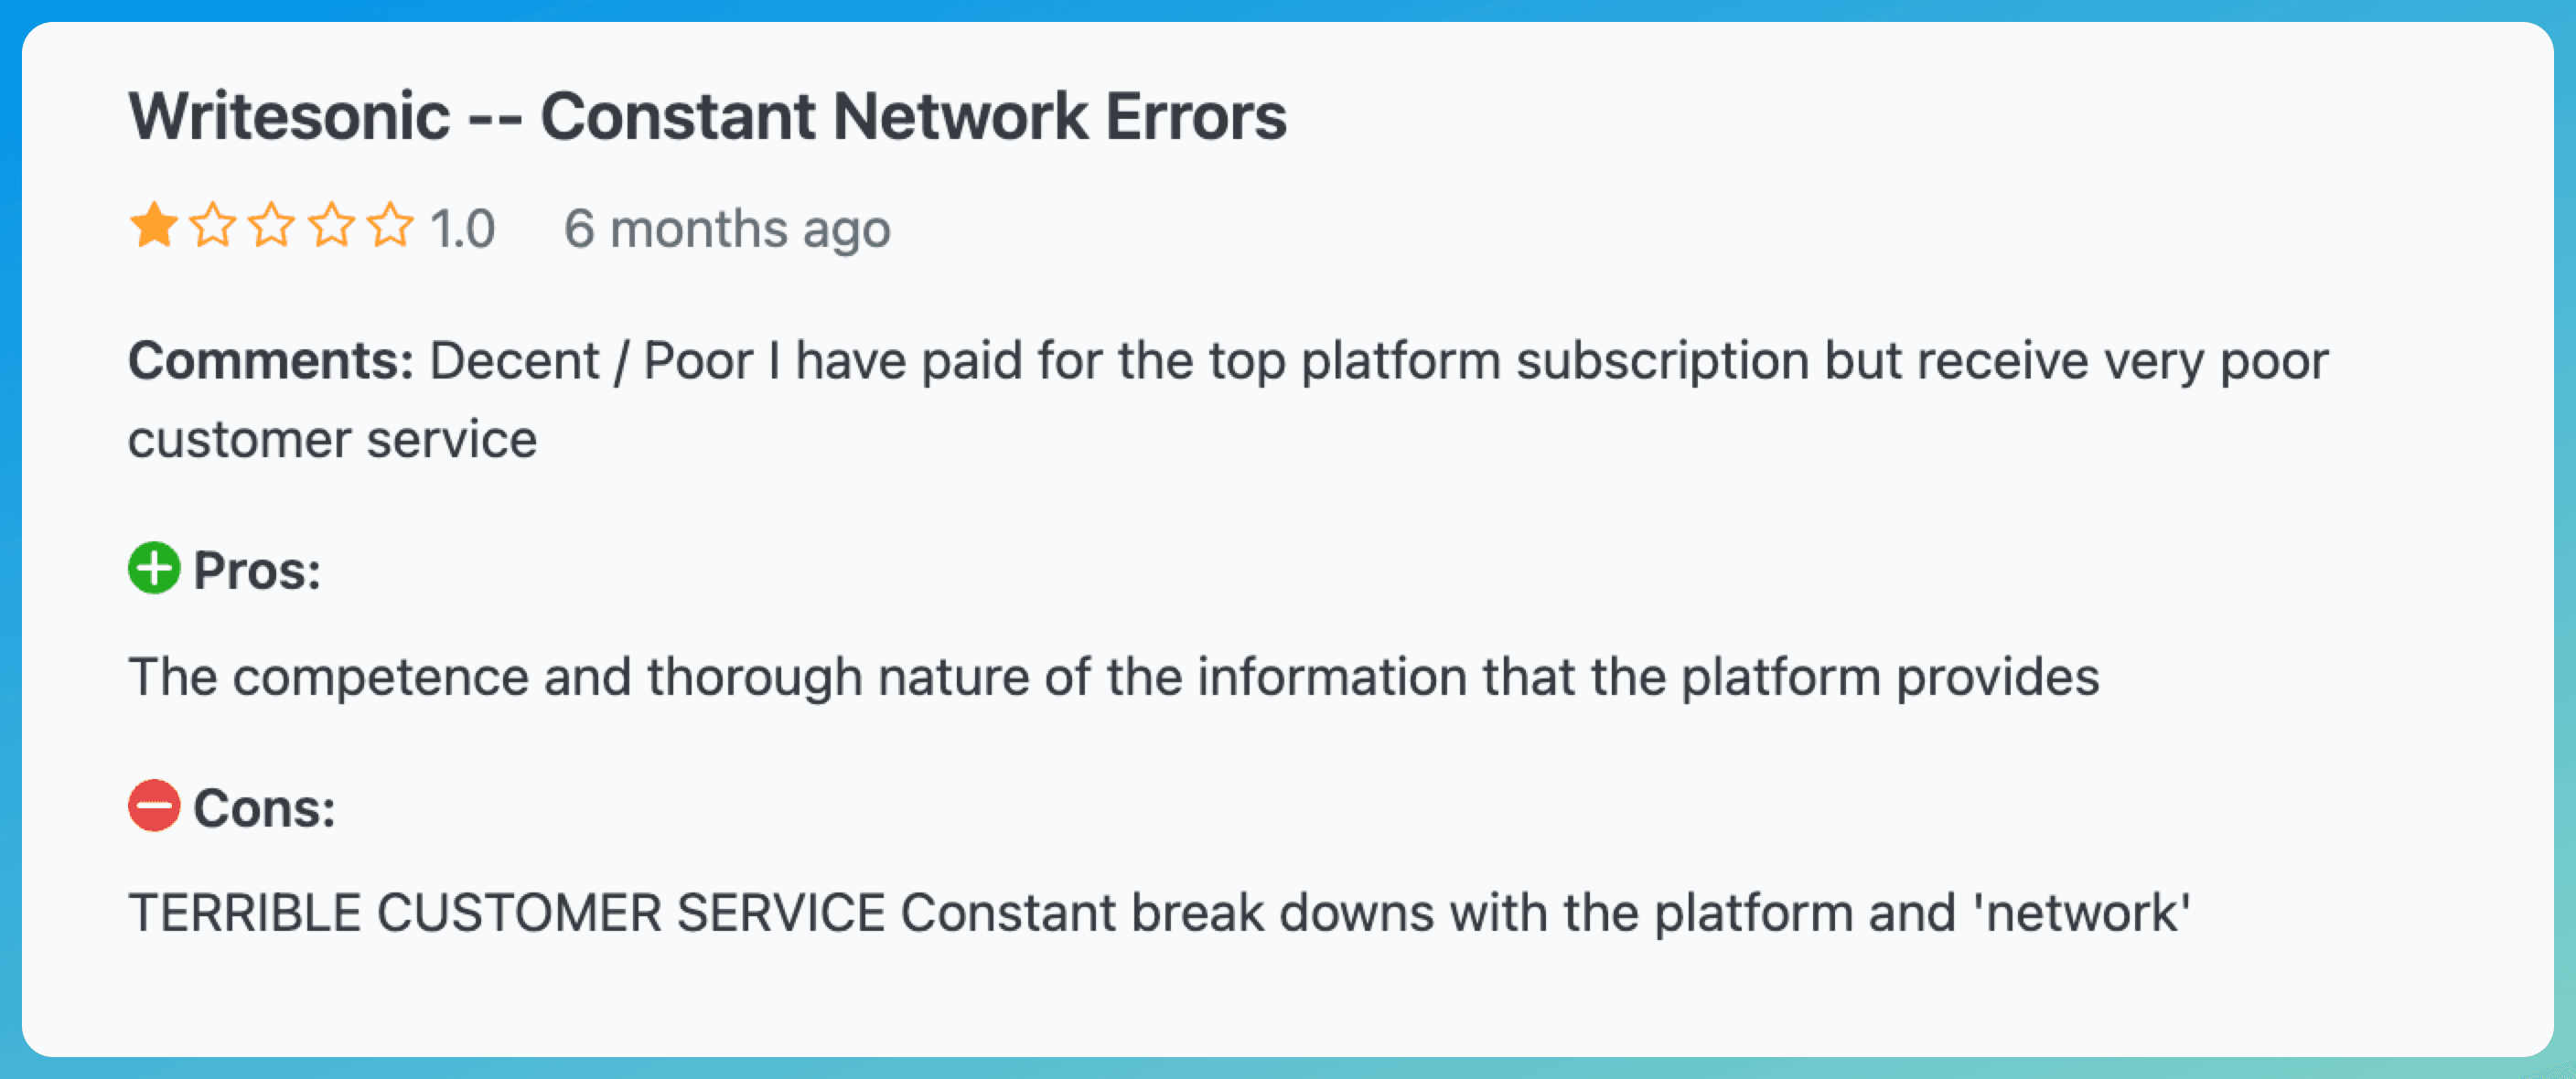Click the "customer service" second comment line
Image resolution: width=2576 pixels, height=1079 pixels.
point(332,440)
